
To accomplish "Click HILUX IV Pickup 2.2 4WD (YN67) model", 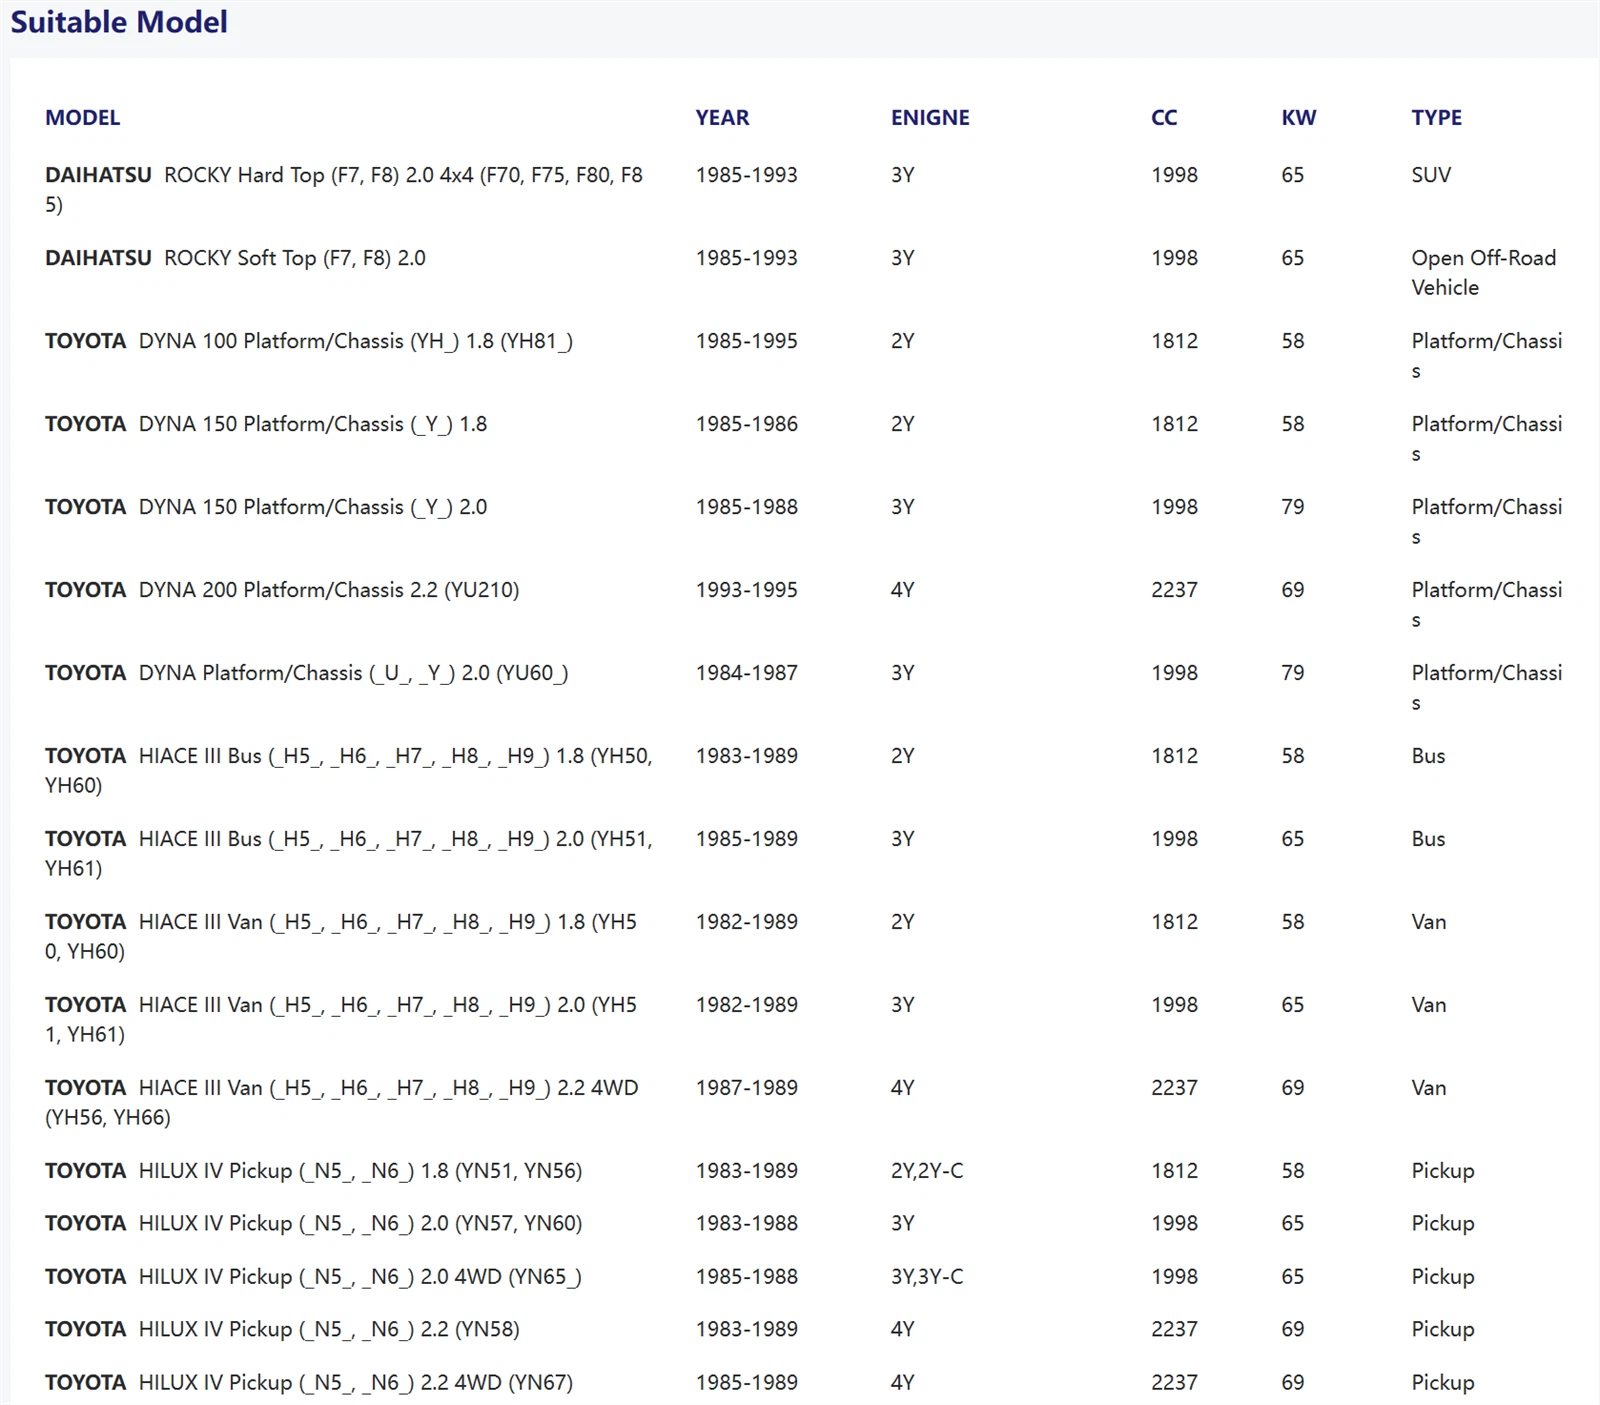I will [x=309, y=1383].
